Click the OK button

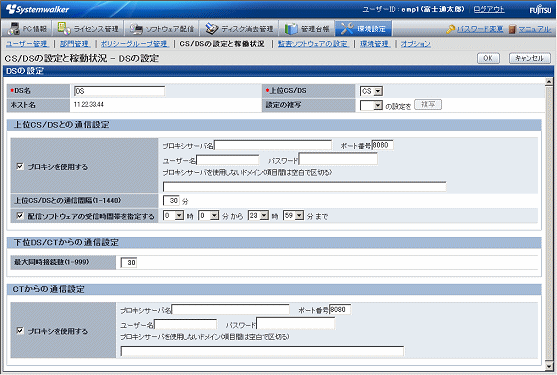(x=488, y=58)
